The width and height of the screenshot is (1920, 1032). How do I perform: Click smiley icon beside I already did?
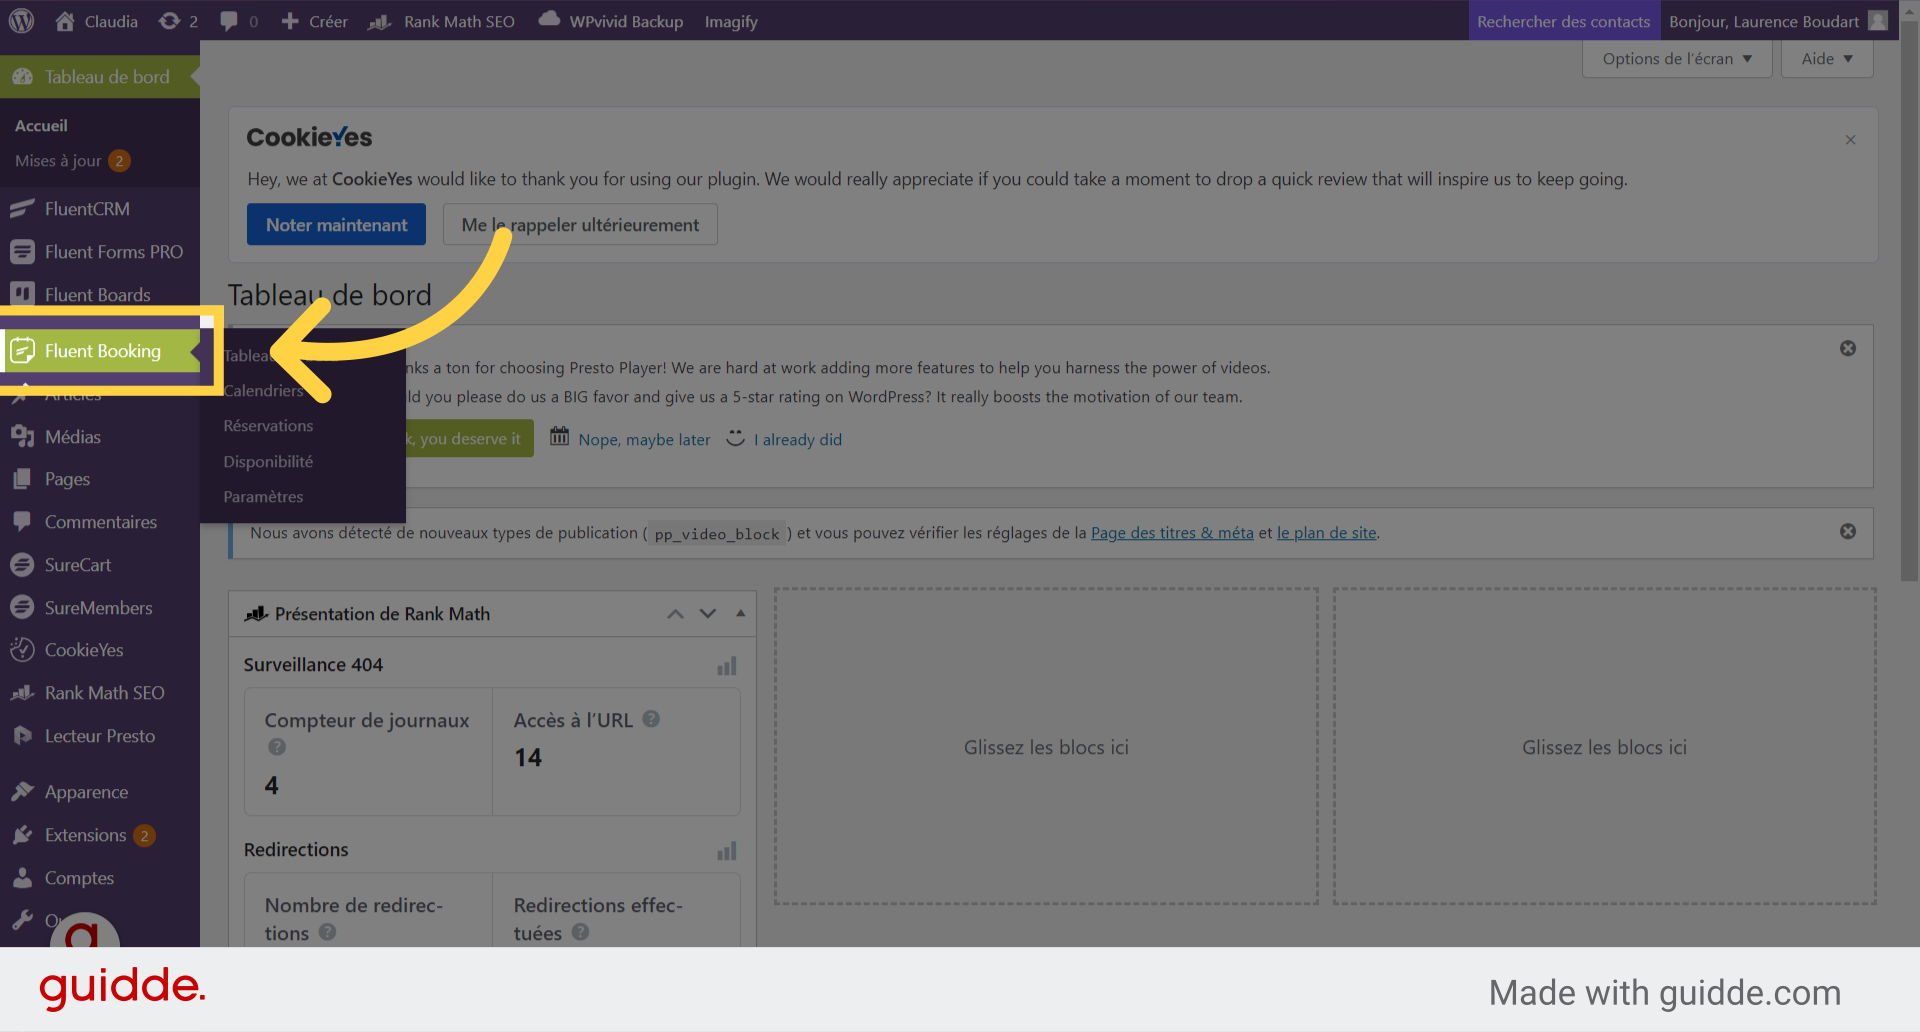tap(735, 438)
